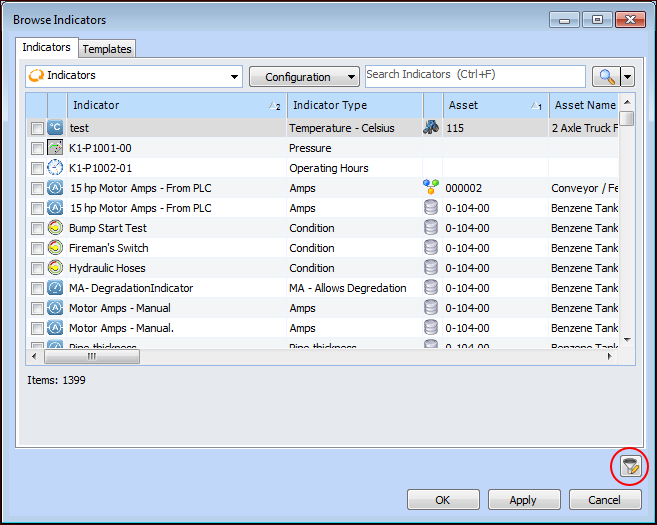Viewport: 657px width, 525px height.
Task: Click the Apply button
Action: pyautogui.click(x=522, y=500)
